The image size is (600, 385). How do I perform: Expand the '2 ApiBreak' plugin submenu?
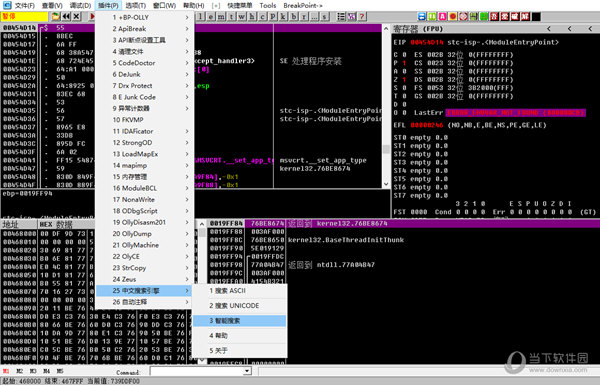point(144,29)
